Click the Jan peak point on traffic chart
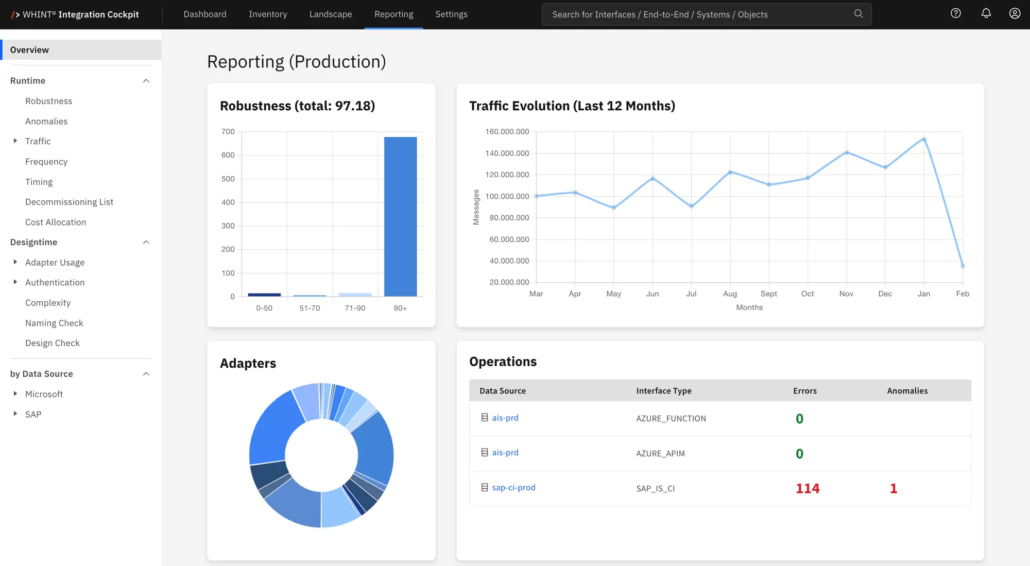This screenshot has width=1030, height=566. point(924,139)
